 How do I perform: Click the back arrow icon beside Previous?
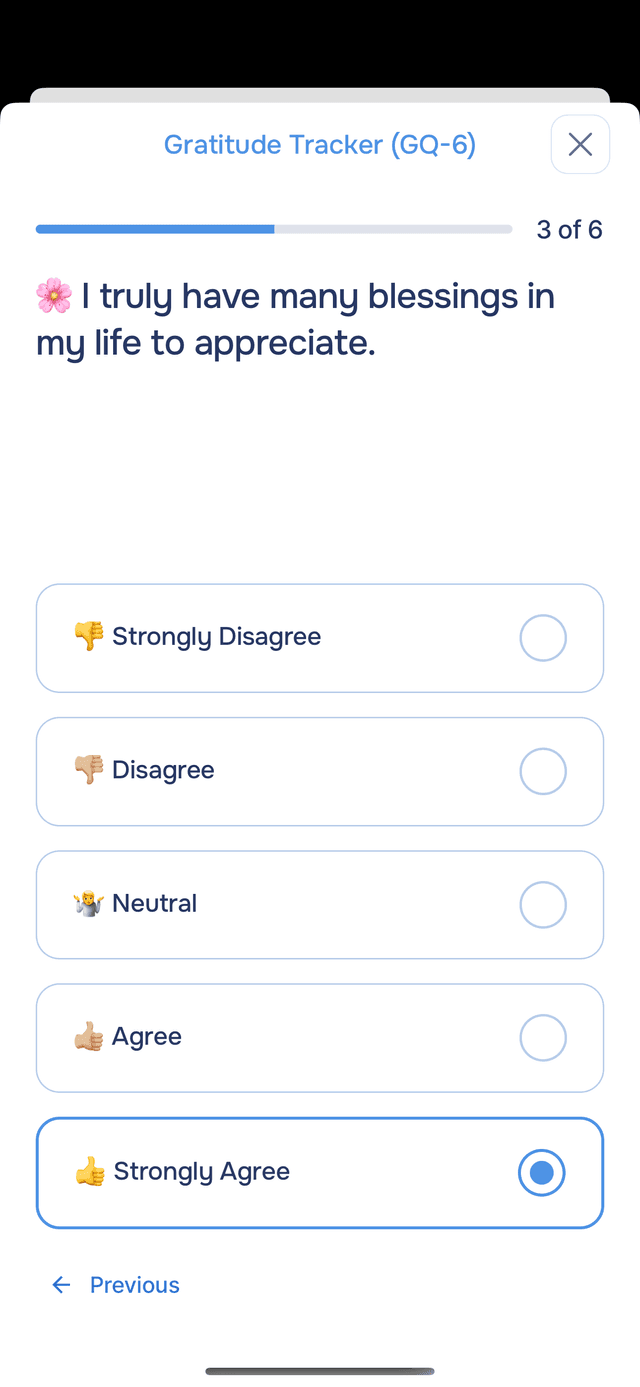61,1285
